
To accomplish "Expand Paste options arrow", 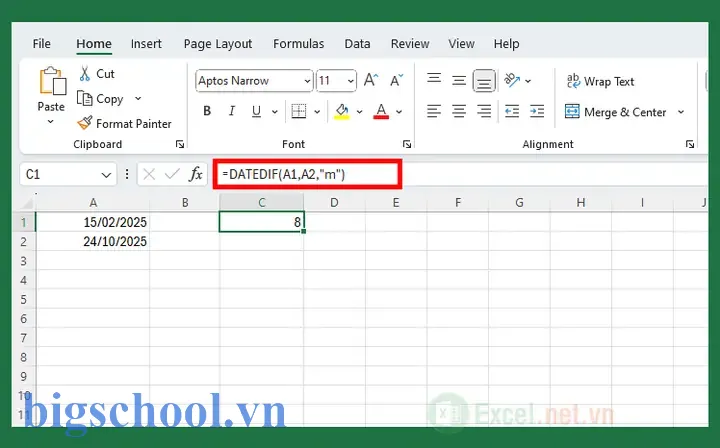I will click(51, 122).
